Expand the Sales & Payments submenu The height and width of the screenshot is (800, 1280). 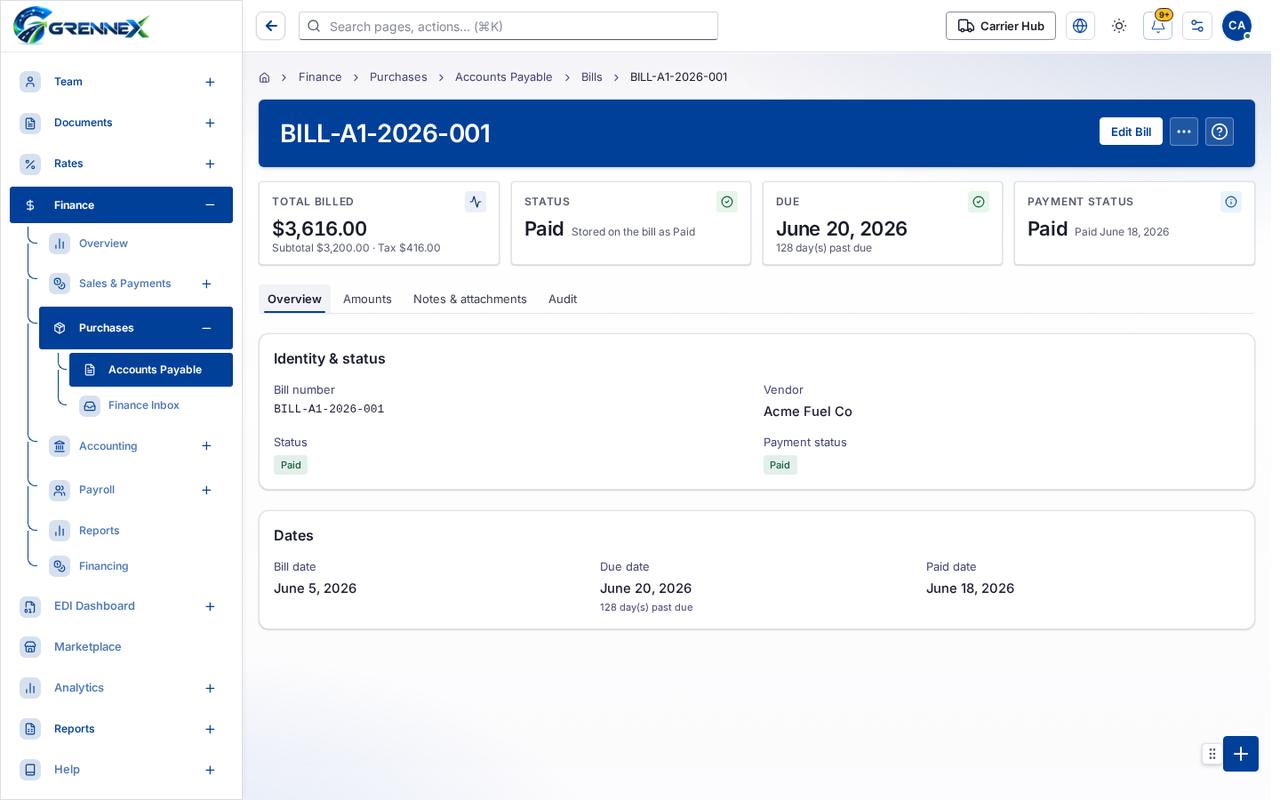[x=206, y=284]
